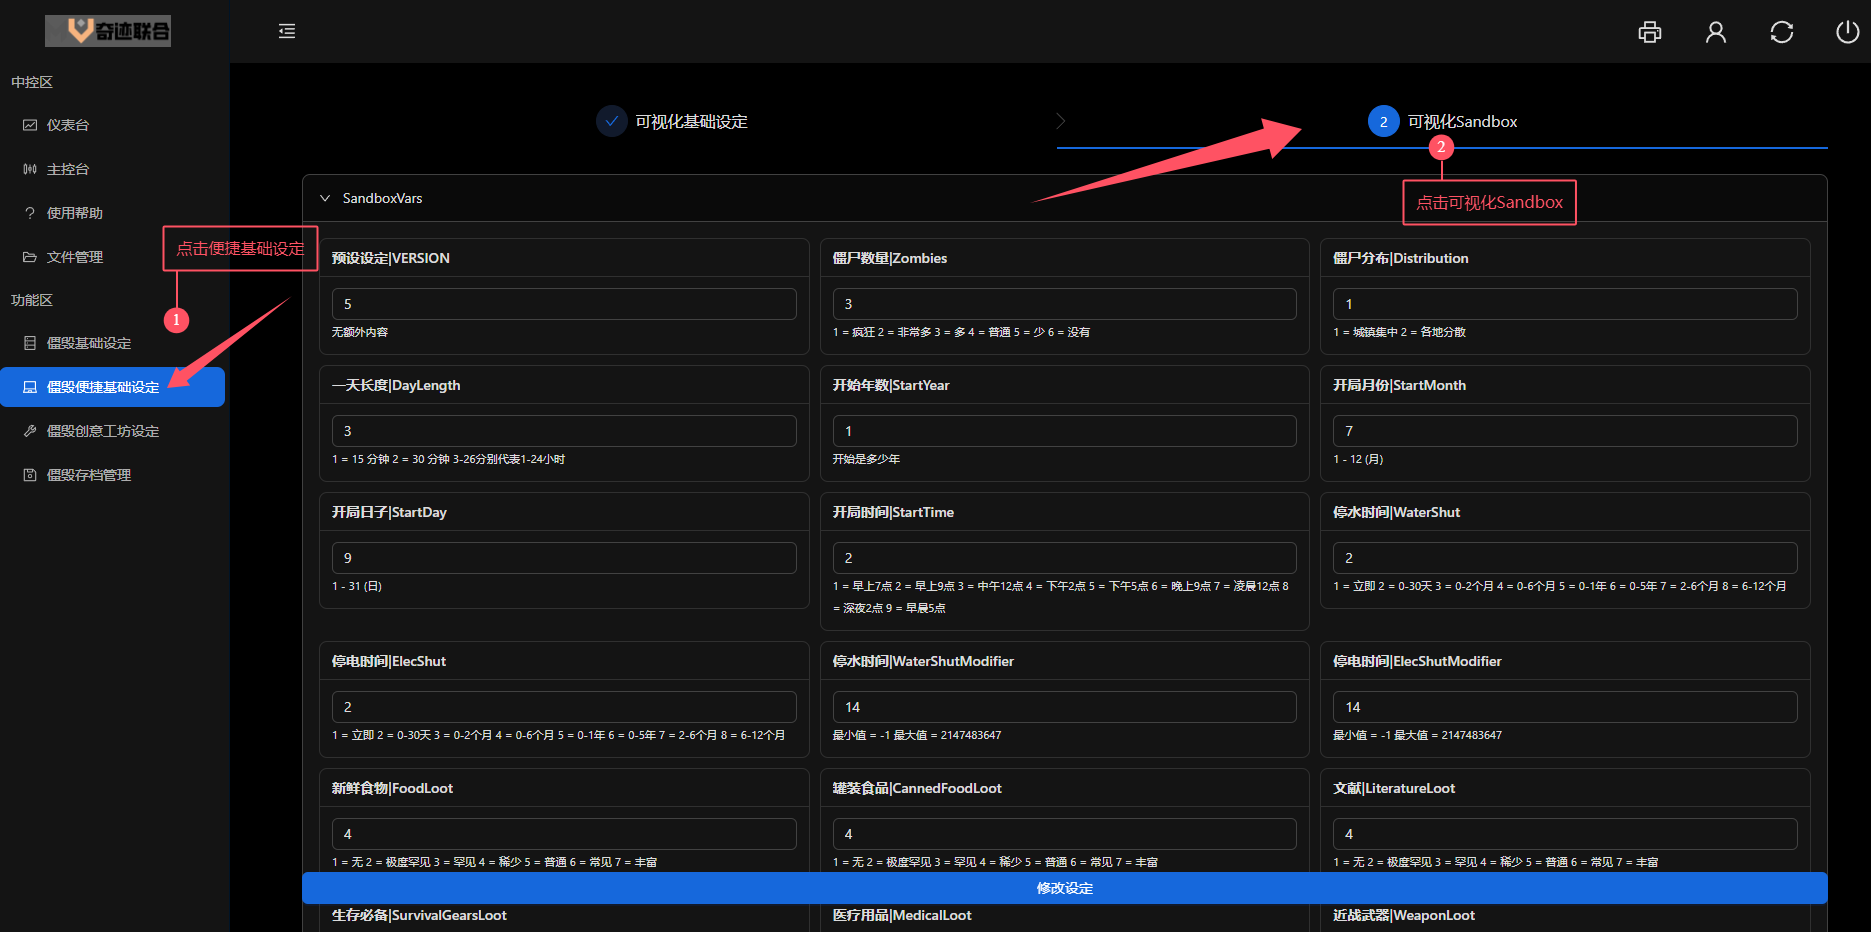Edit the 停水时间|WaterShut input field
The image size is (1871, 932).
1565,558
